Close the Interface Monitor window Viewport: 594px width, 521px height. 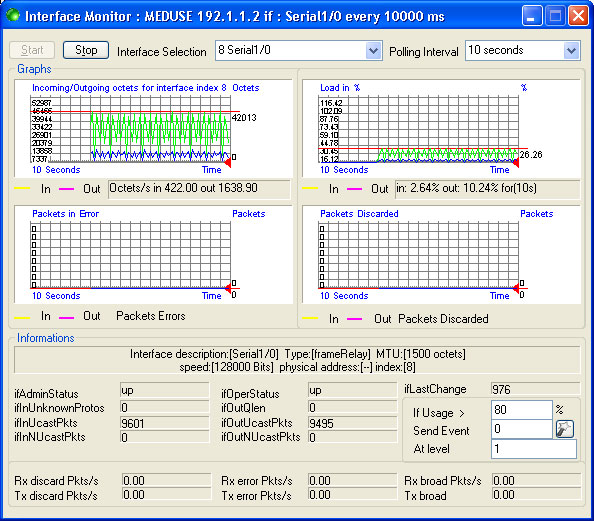(578, 16)
